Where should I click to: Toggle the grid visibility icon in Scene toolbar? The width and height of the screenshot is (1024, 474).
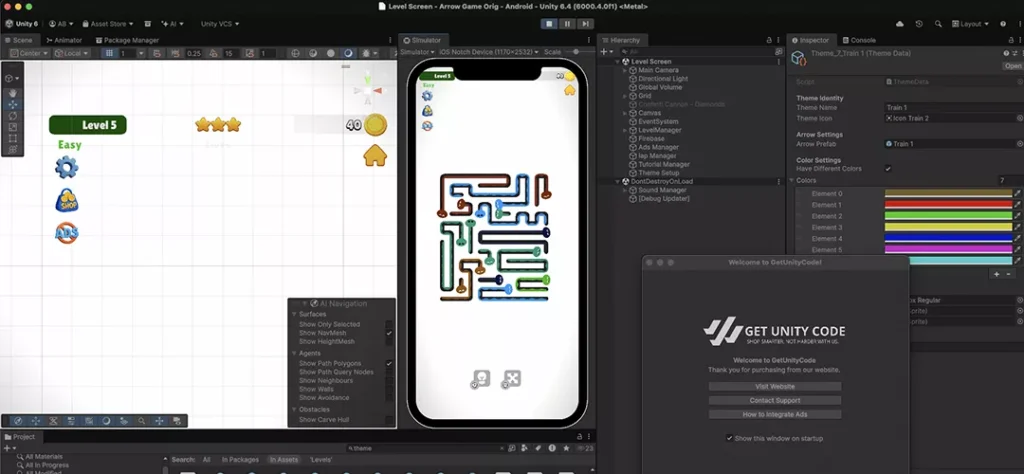click(110, 53)
